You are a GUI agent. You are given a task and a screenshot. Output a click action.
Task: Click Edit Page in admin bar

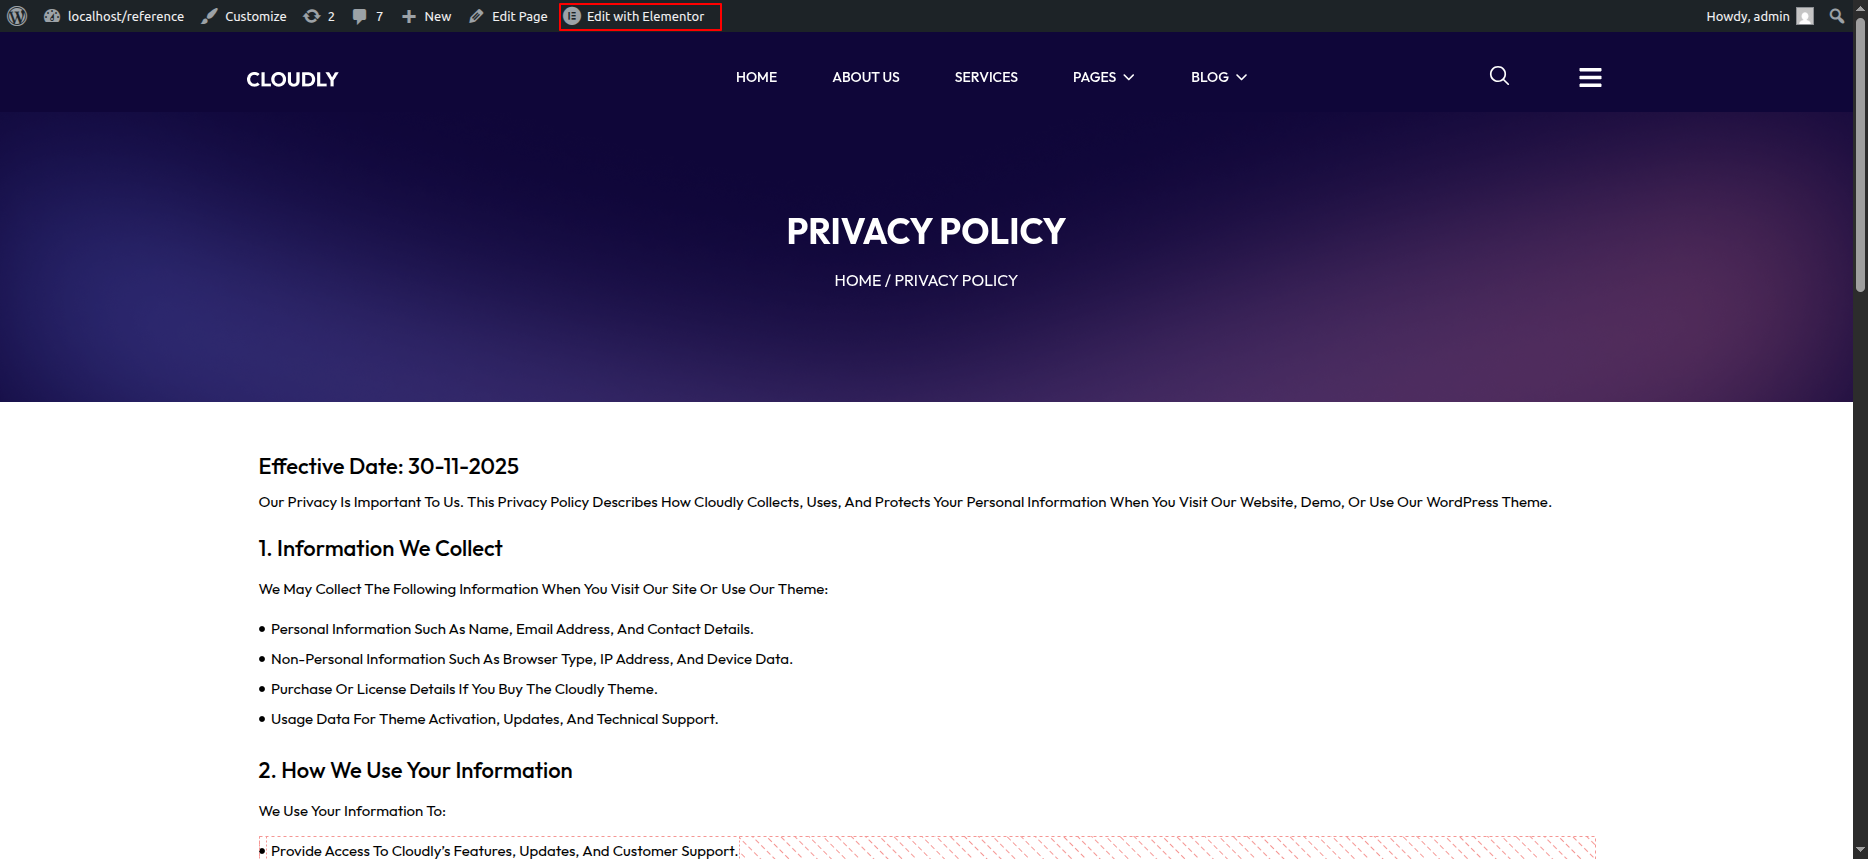pyautogui.click(x=508, y=16)
